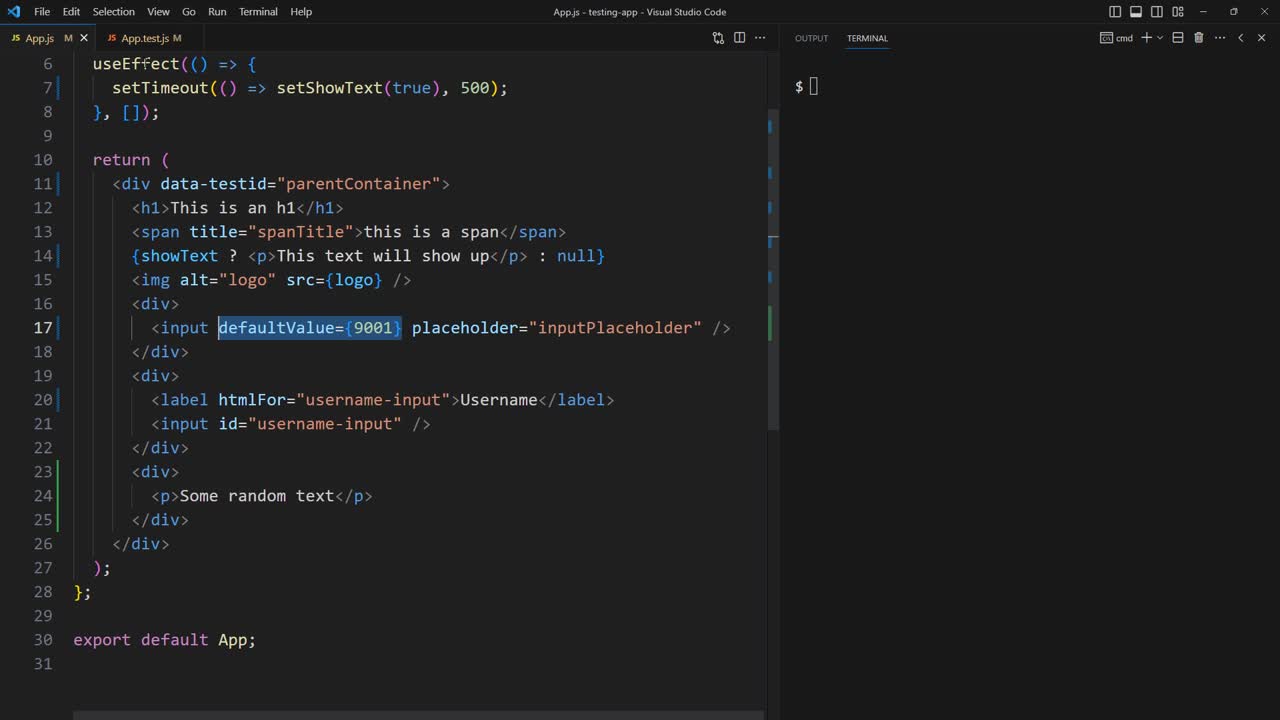The height and width of the screenshot is (720, 1280).
Task: Open terminal panel ellipsis views and more actions
Action: (x=1220, y=38)
